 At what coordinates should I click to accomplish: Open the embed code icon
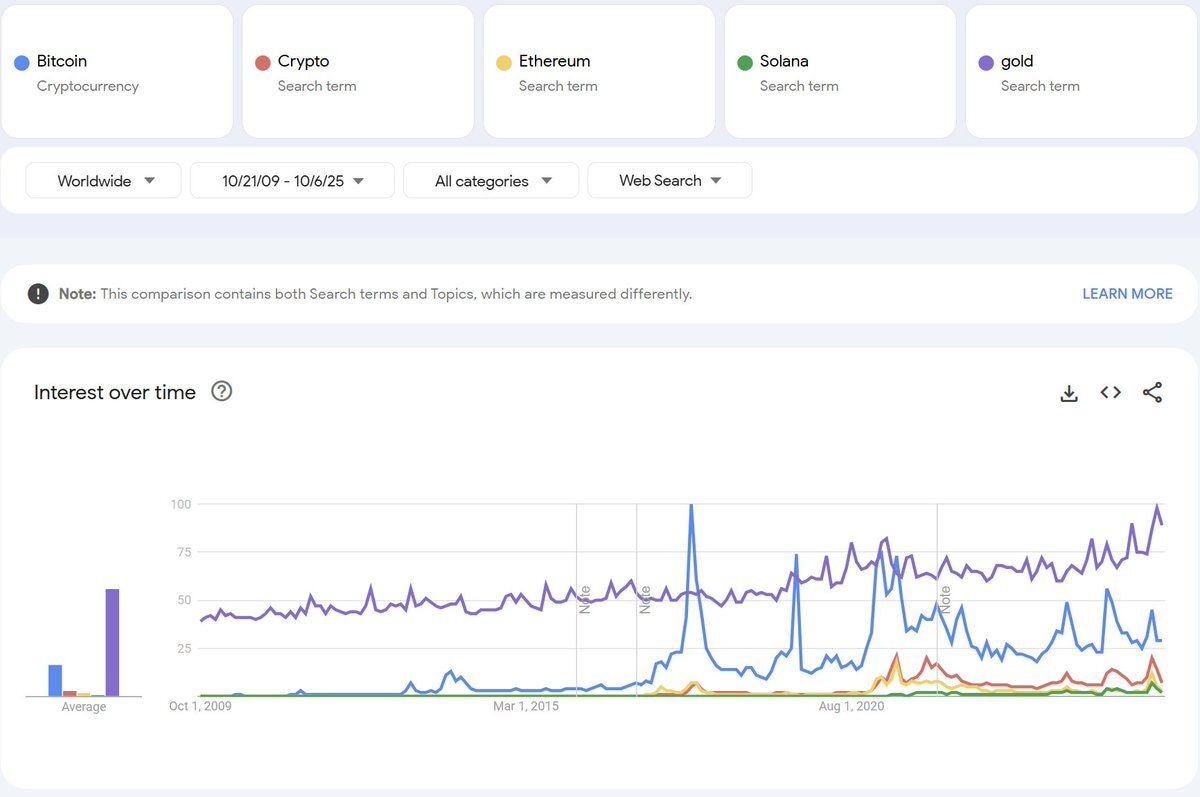(1110, 393)
